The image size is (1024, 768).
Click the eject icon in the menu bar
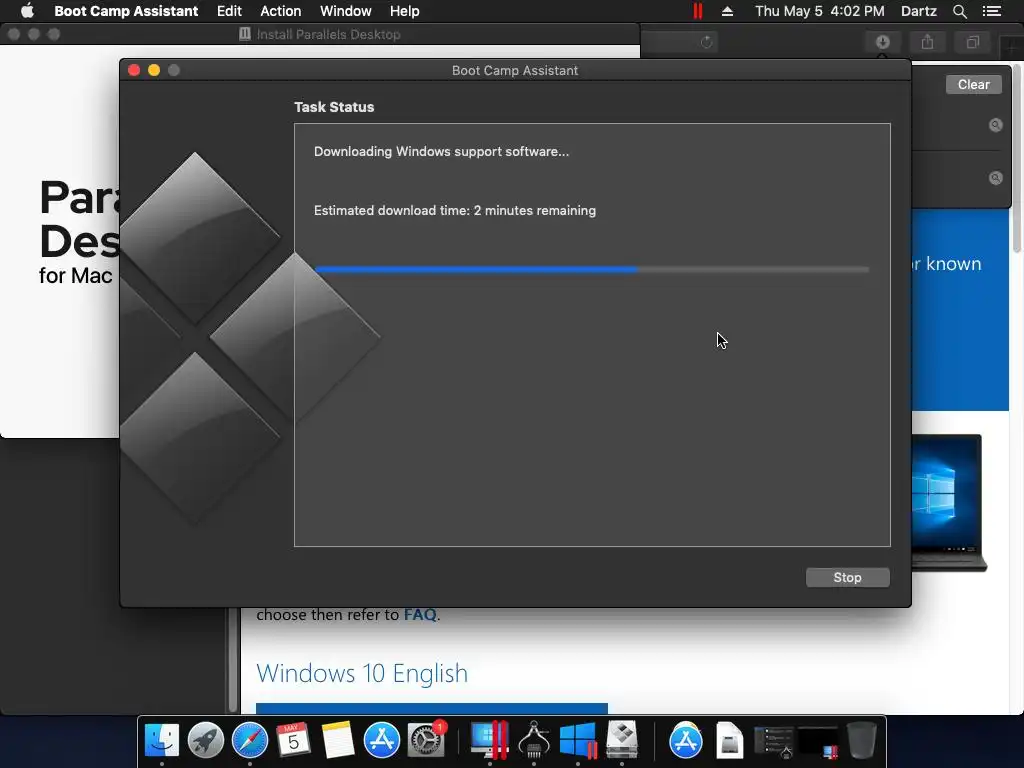click(727, 11)
